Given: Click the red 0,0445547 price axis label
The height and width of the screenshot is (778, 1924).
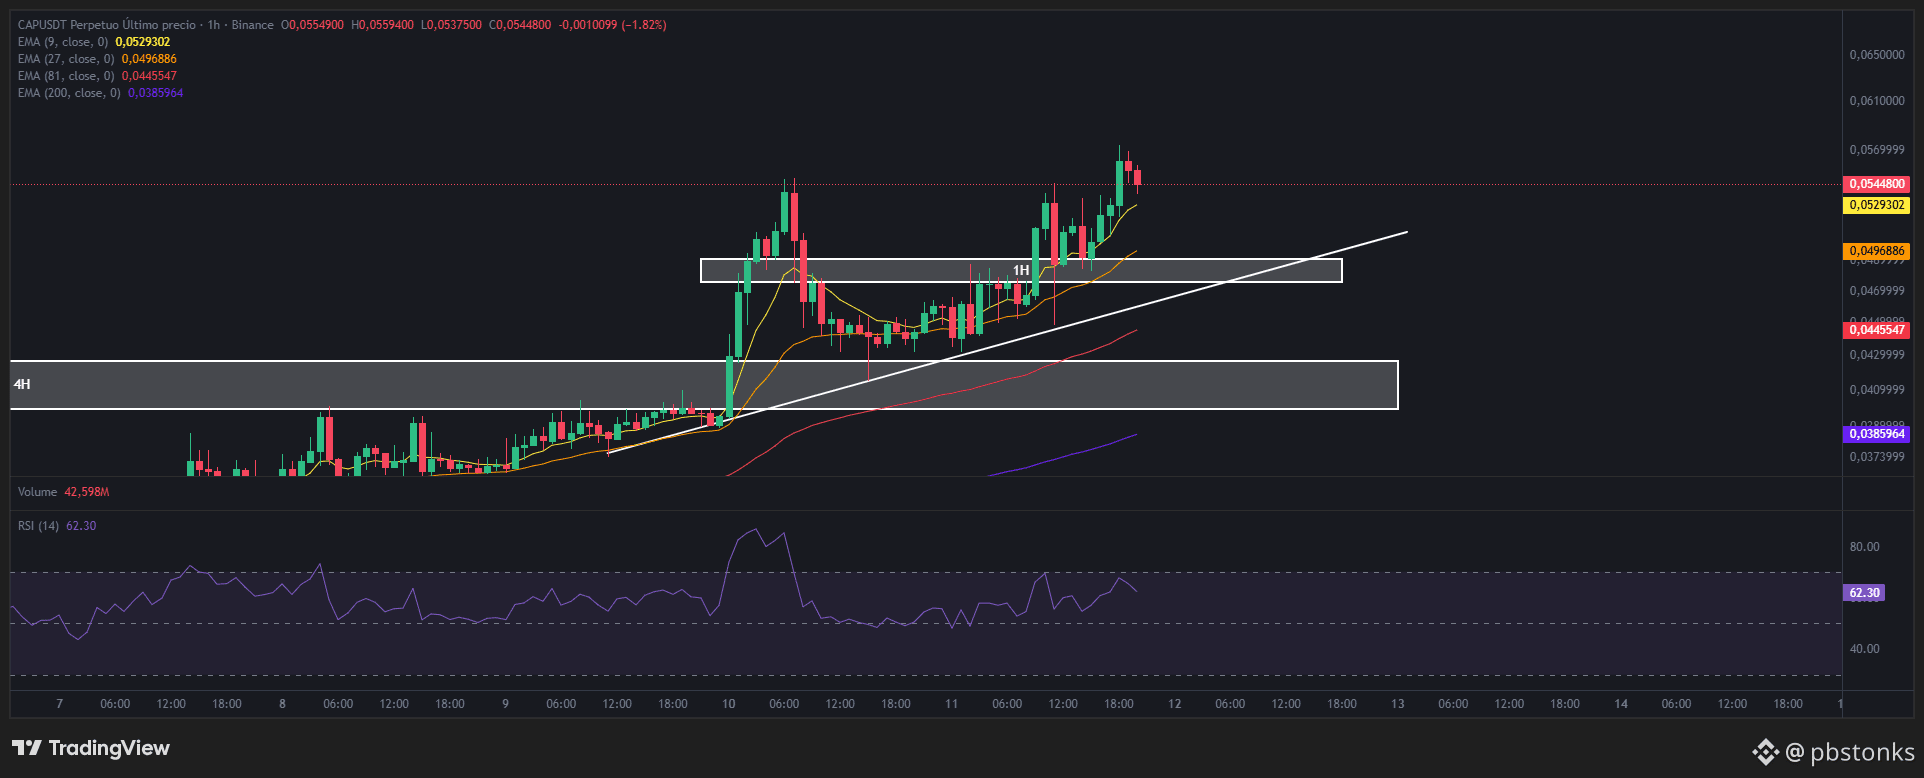Looking at the screenshot, I should pyautogui.click(x=1877, y=330).
